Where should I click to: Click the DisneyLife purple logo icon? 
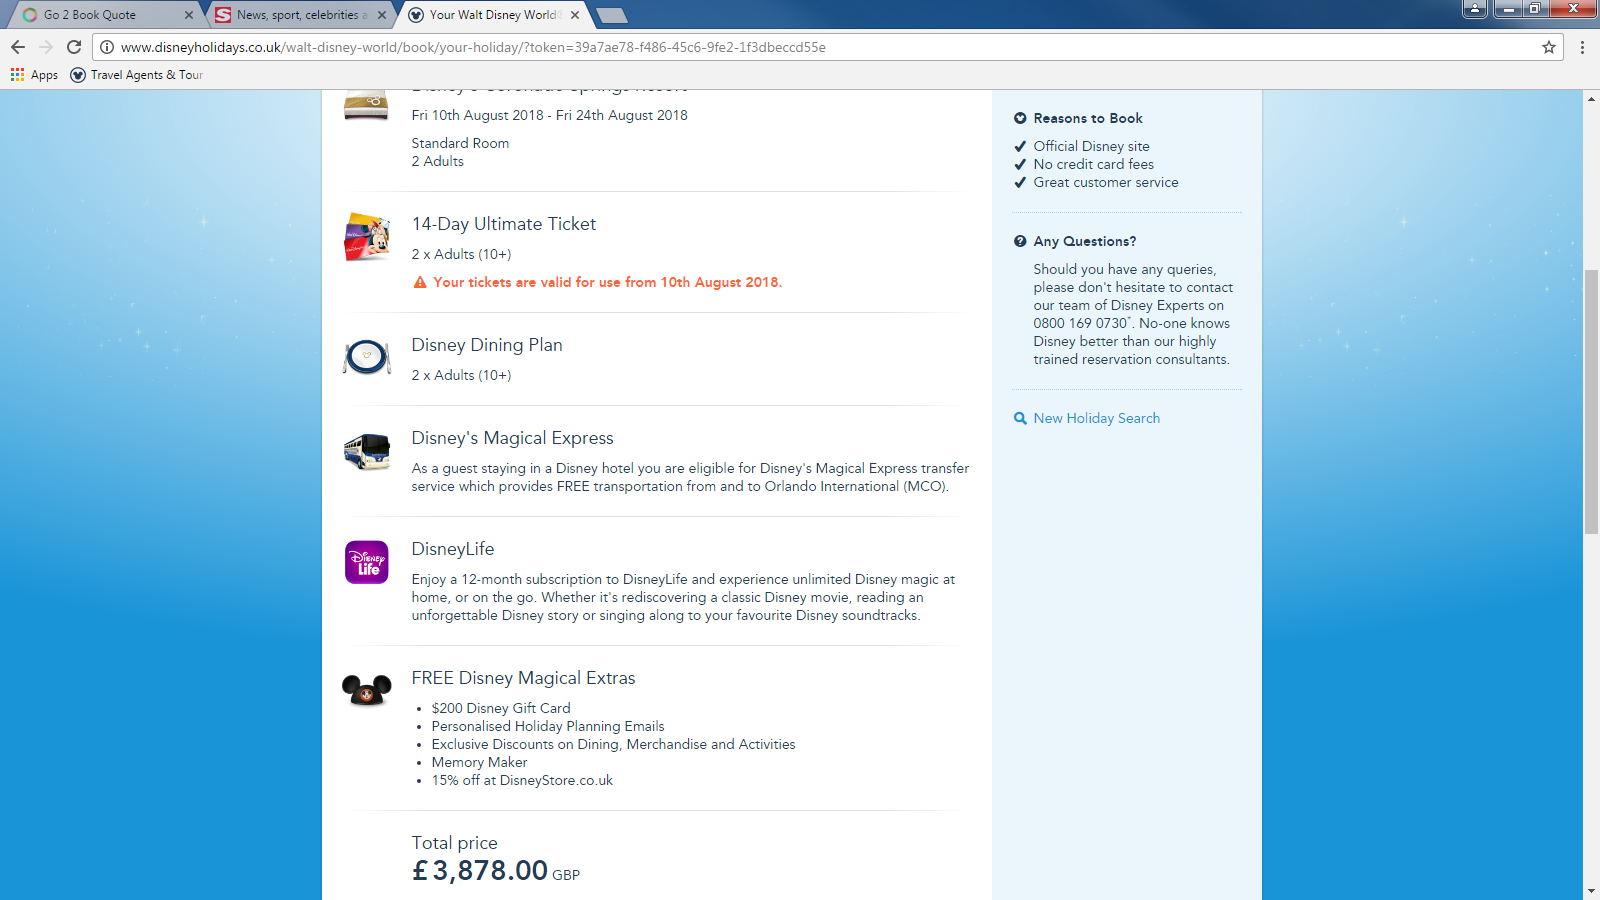point(367,562)
